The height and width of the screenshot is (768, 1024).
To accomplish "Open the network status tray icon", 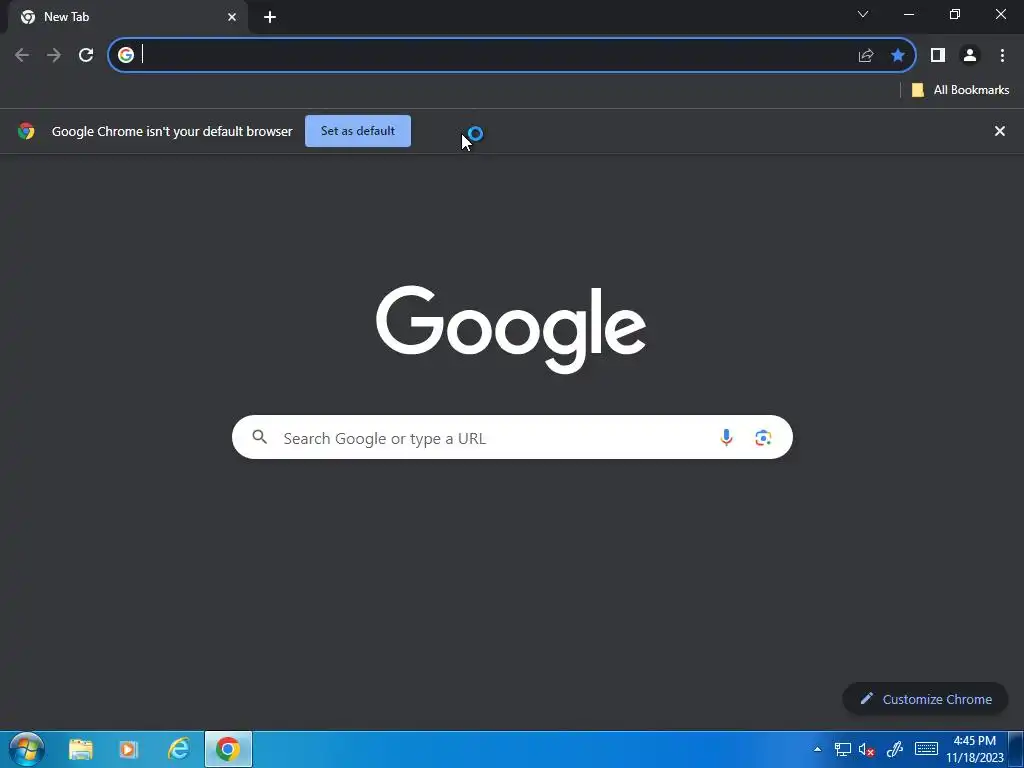I will point(842,749).
